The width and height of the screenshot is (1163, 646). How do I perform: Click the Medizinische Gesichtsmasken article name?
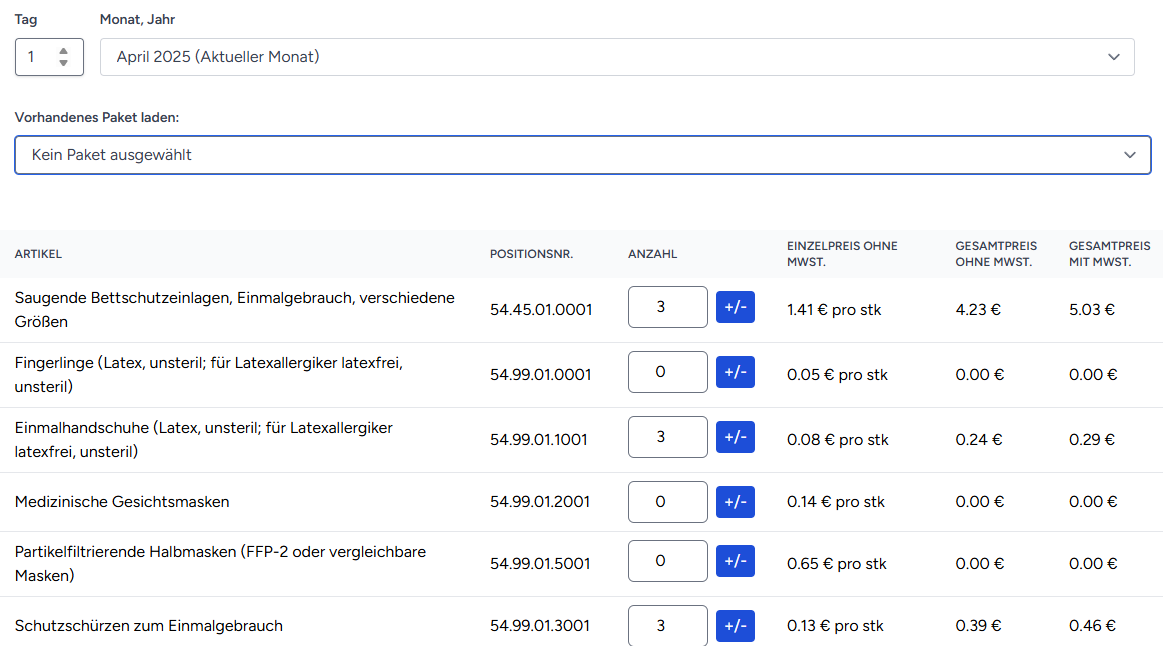pos(122,502)
